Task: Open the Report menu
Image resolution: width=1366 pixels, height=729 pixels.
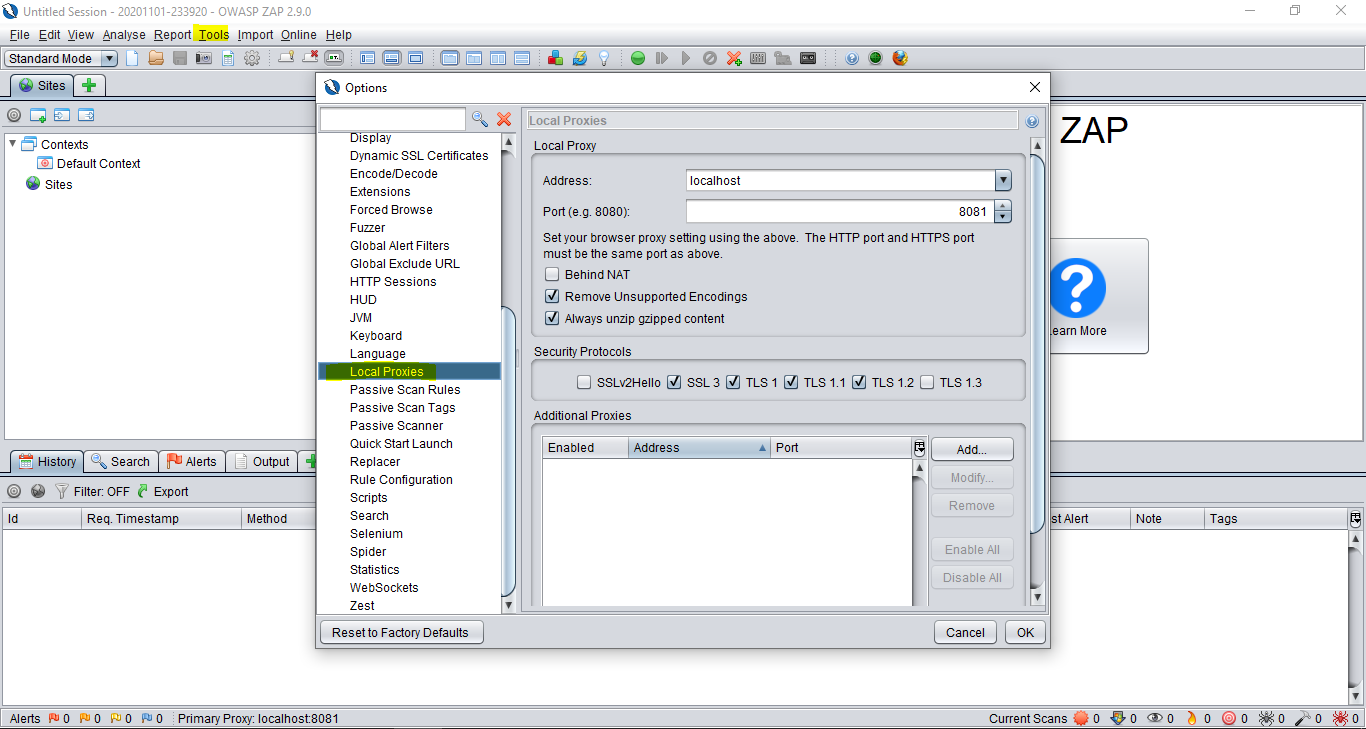Action: (x=172, y=34)
